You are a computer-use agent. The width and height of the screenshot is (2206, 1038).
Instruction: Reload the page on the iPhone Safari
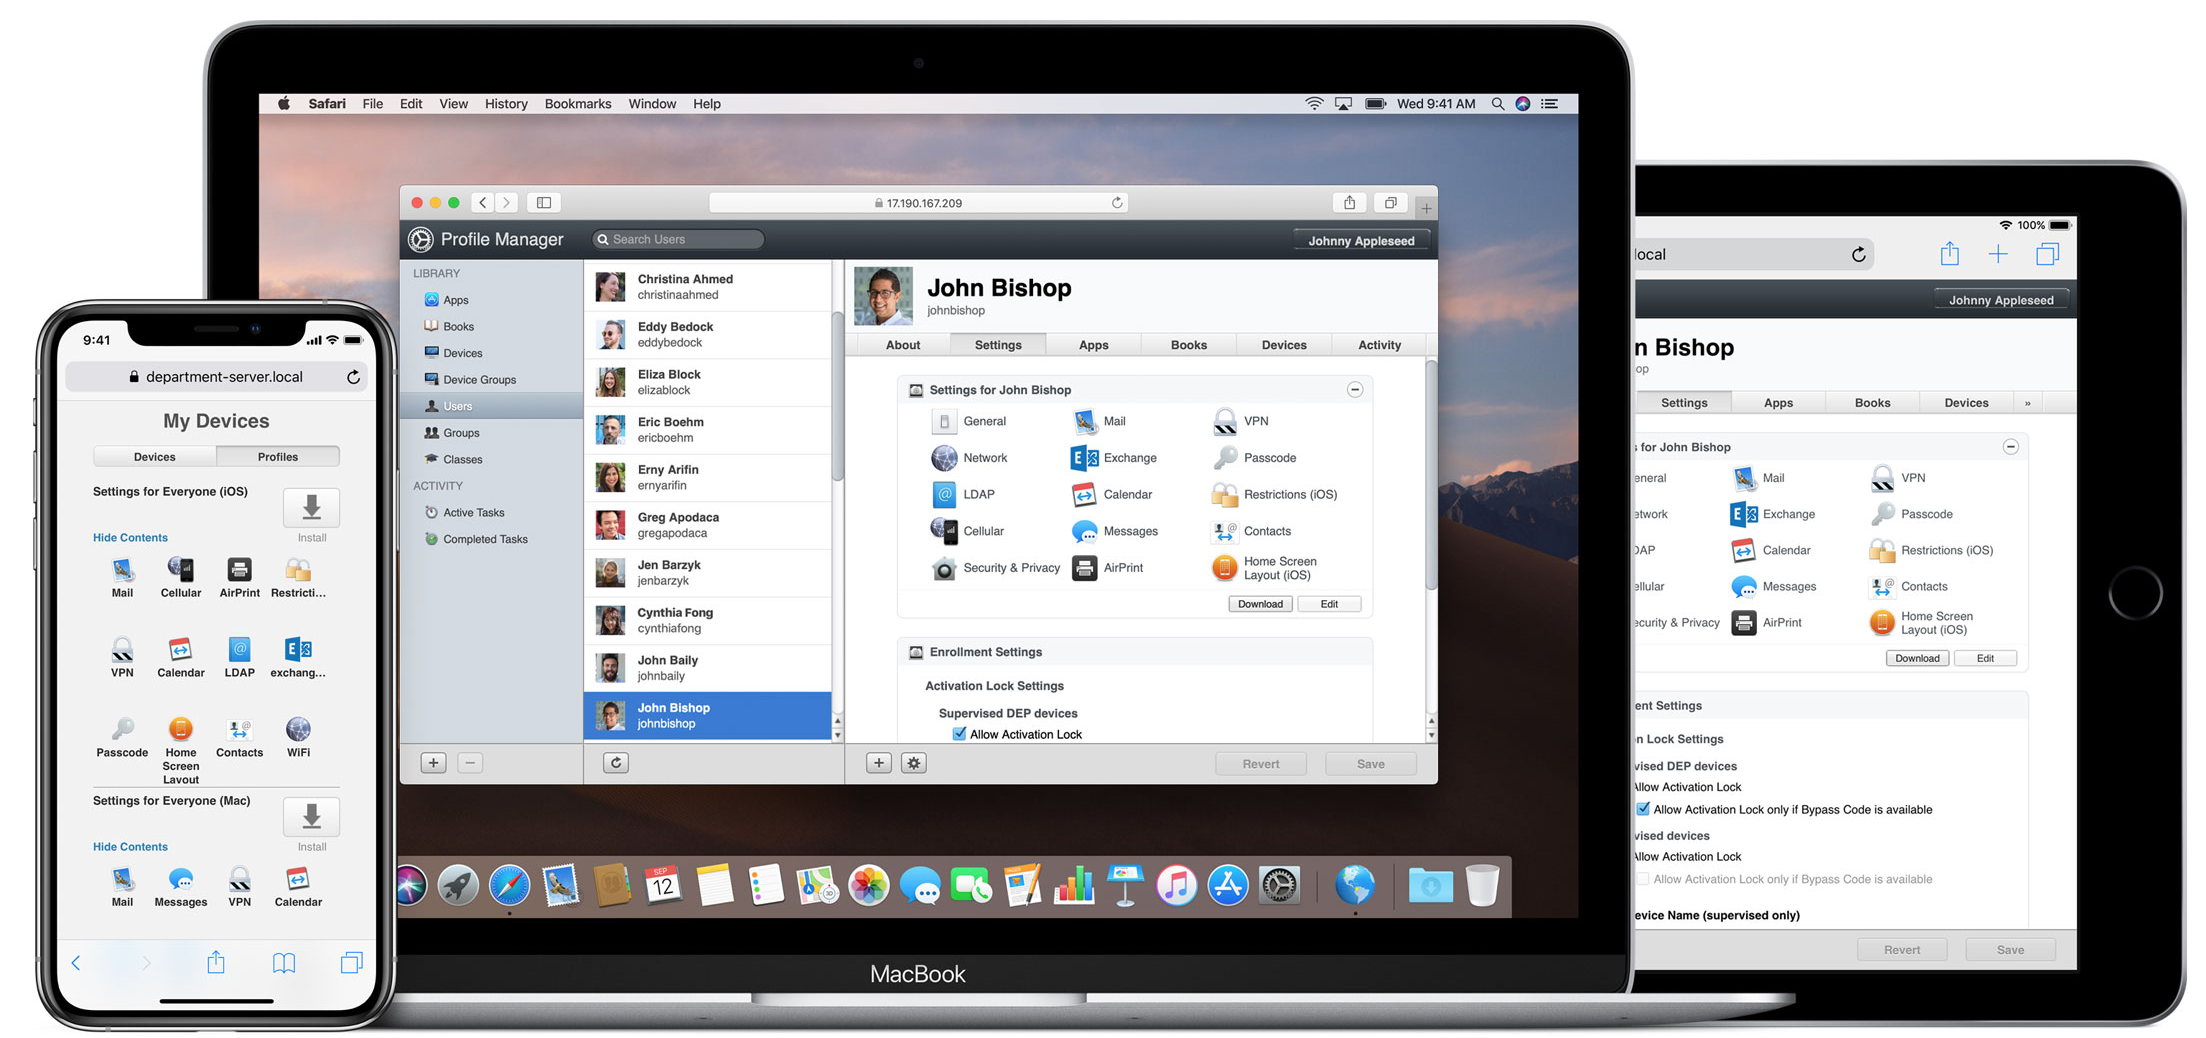point(353,377)
